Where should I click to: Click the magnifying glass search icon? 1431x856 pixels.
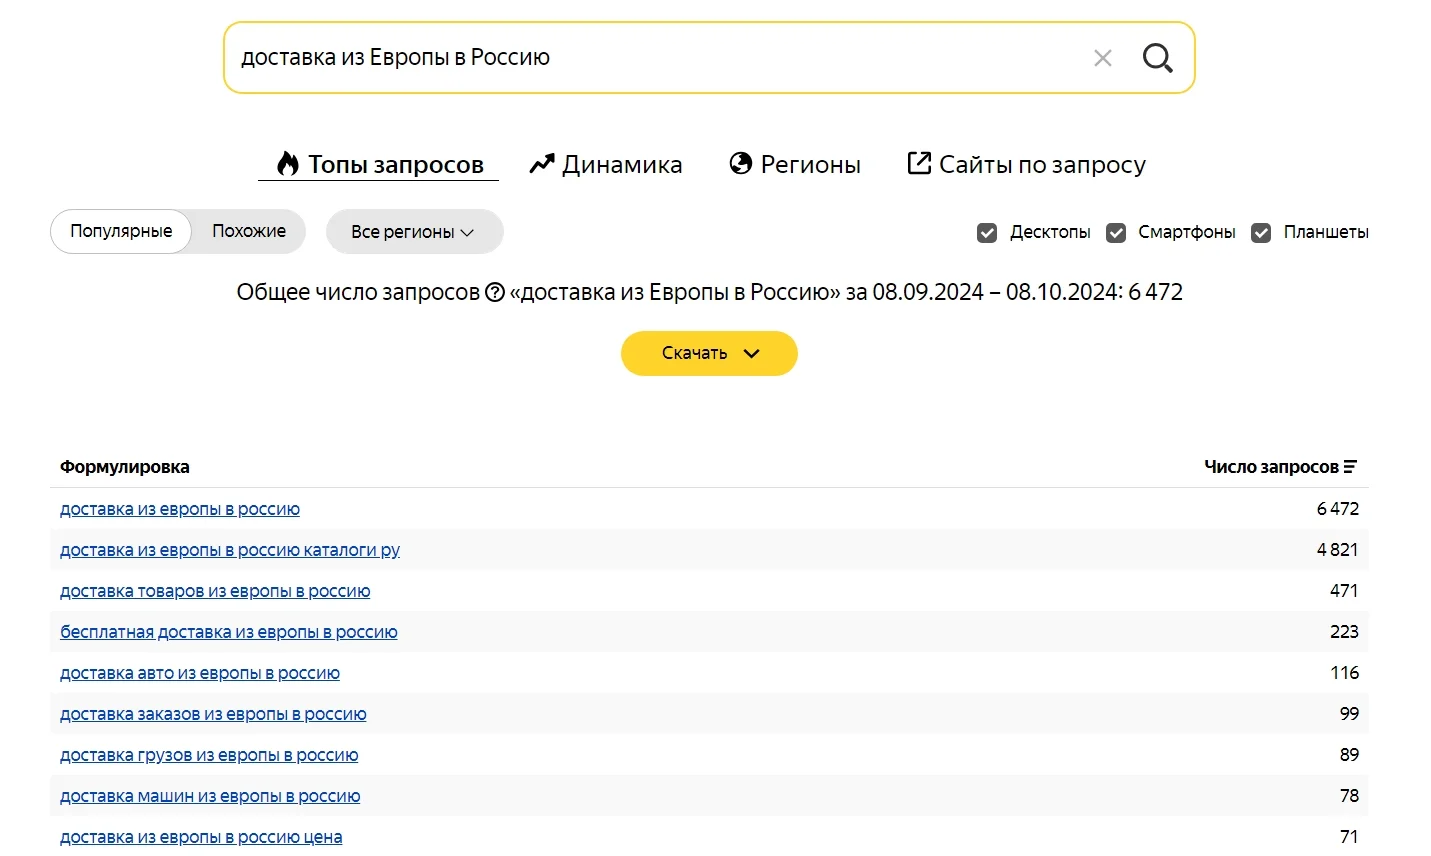1157,58
